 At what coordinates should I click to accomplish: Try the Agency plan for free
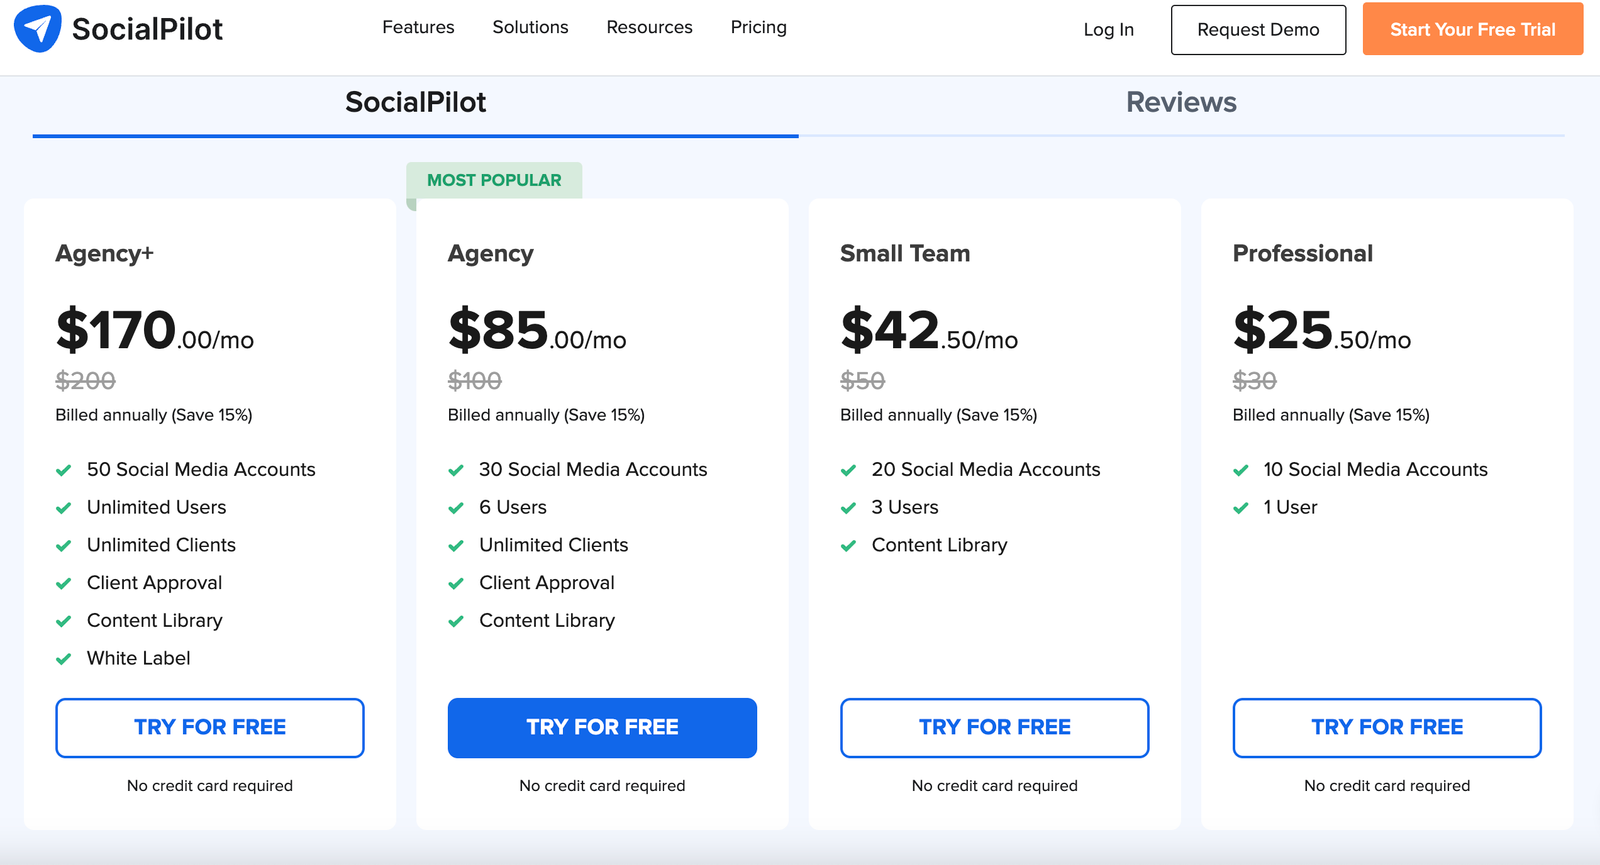coord(602,728)
